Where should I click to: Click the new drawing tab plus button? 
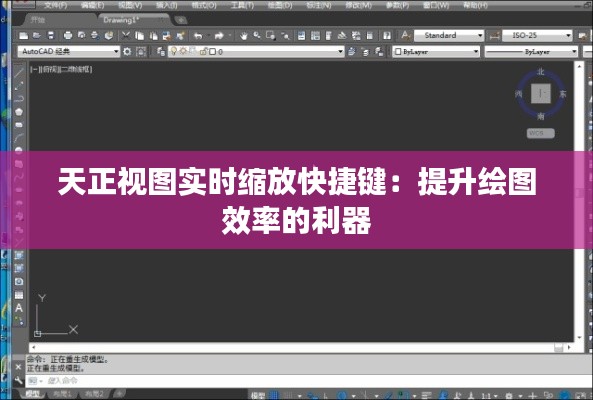click(x=181, y=20)
